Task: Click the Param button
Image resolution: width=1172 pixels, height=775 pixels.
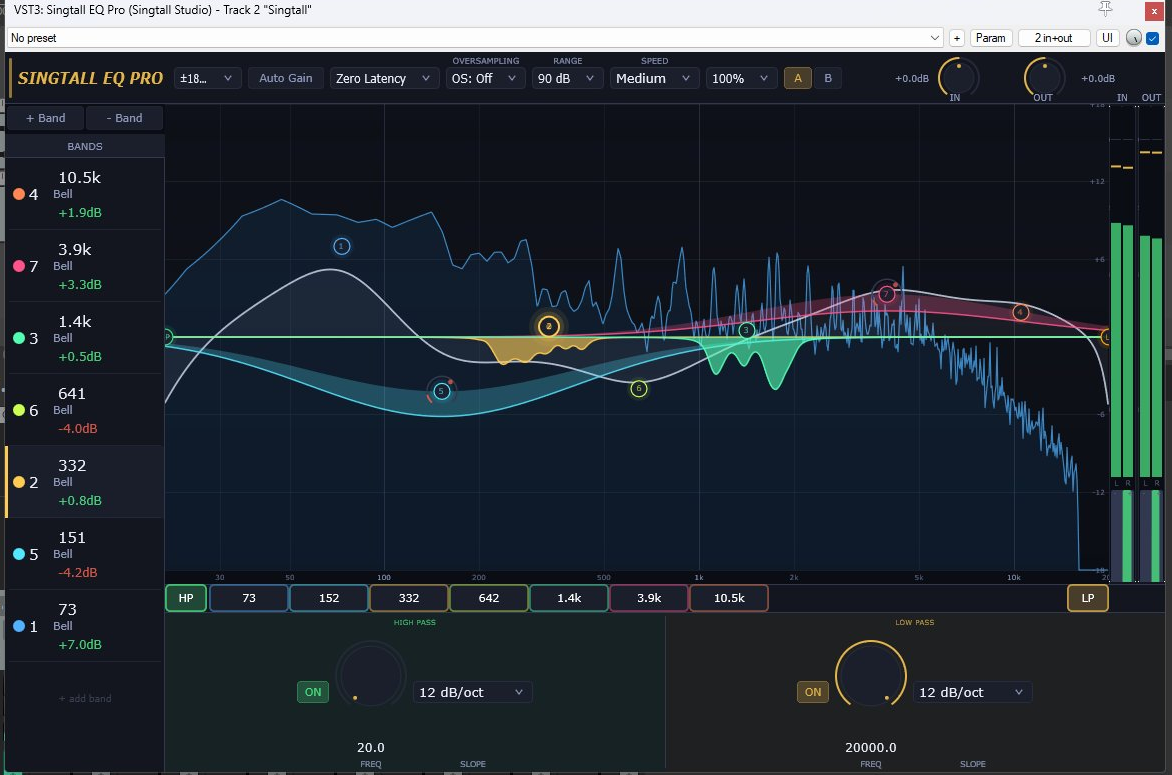Action: click(x=990, y=38)
